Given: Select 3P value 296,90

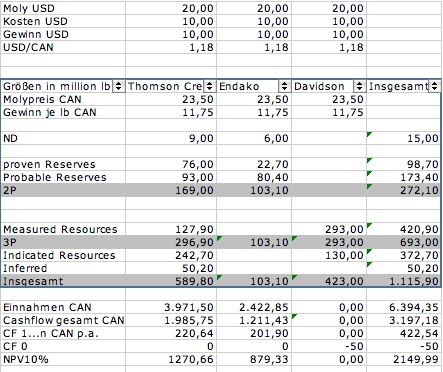Looking at the screenshot, I should [x=171, y=242].
